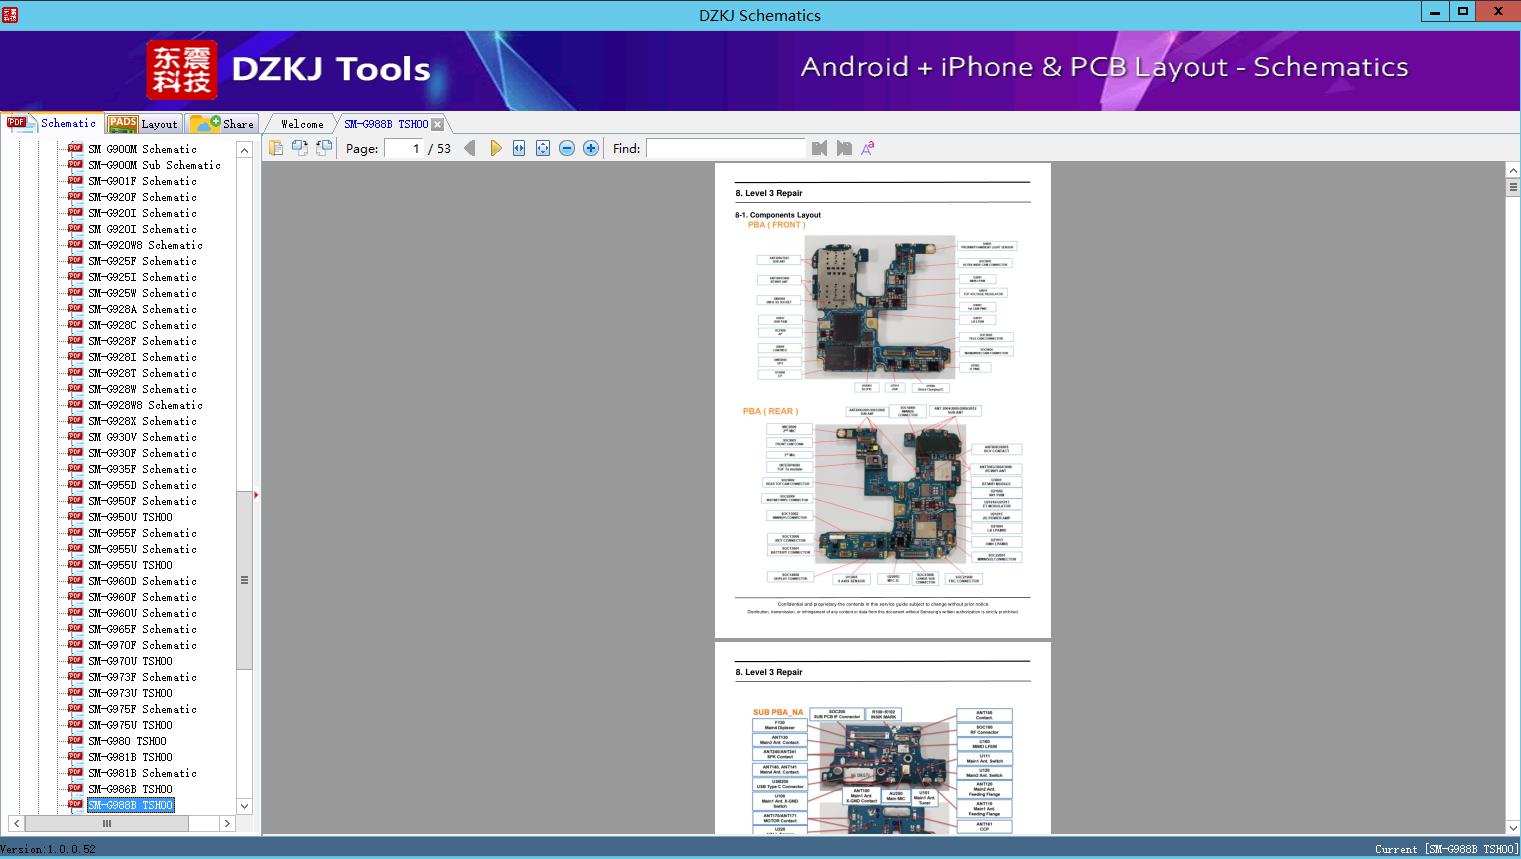Image resolution: width=1521 pixels, height=859 pixels.
Task: Open SM-G930F Schematic in tree
Action: coord(142,453)
